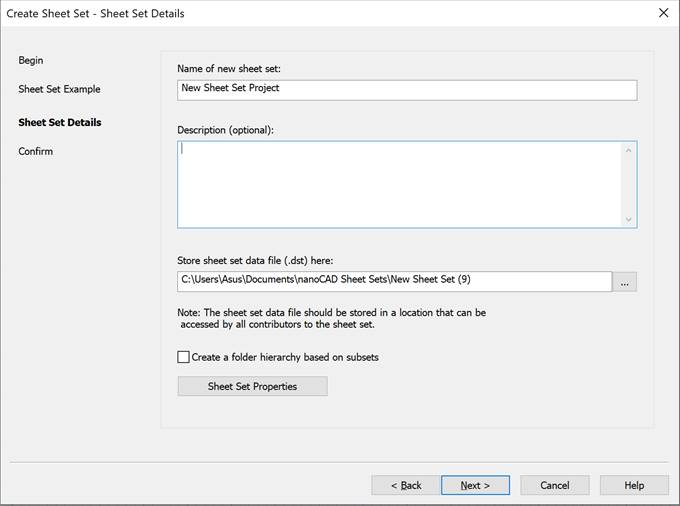Click the sheet set data file path field
Image resolution: width=680 pixels, height=506 pixels.
(x=394, y=282)
